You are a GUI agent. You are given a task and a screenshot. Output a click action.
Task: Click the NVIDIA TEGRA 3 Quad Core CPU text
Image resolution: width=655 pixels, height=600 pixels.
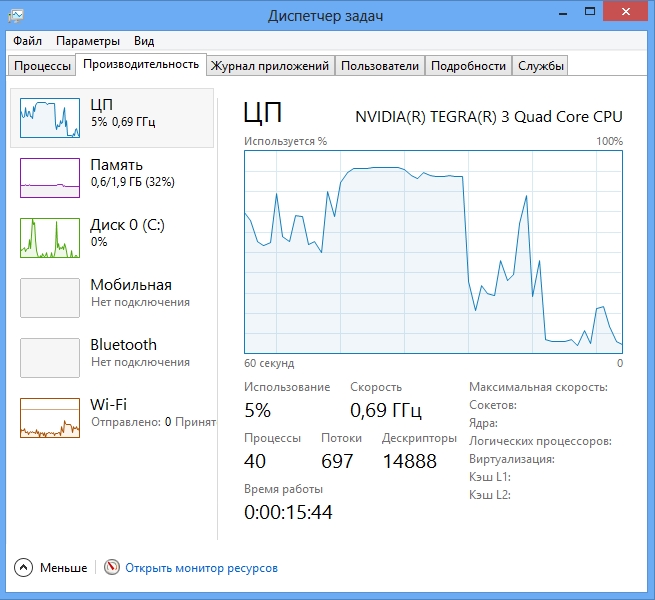click(x=489, y=117)
